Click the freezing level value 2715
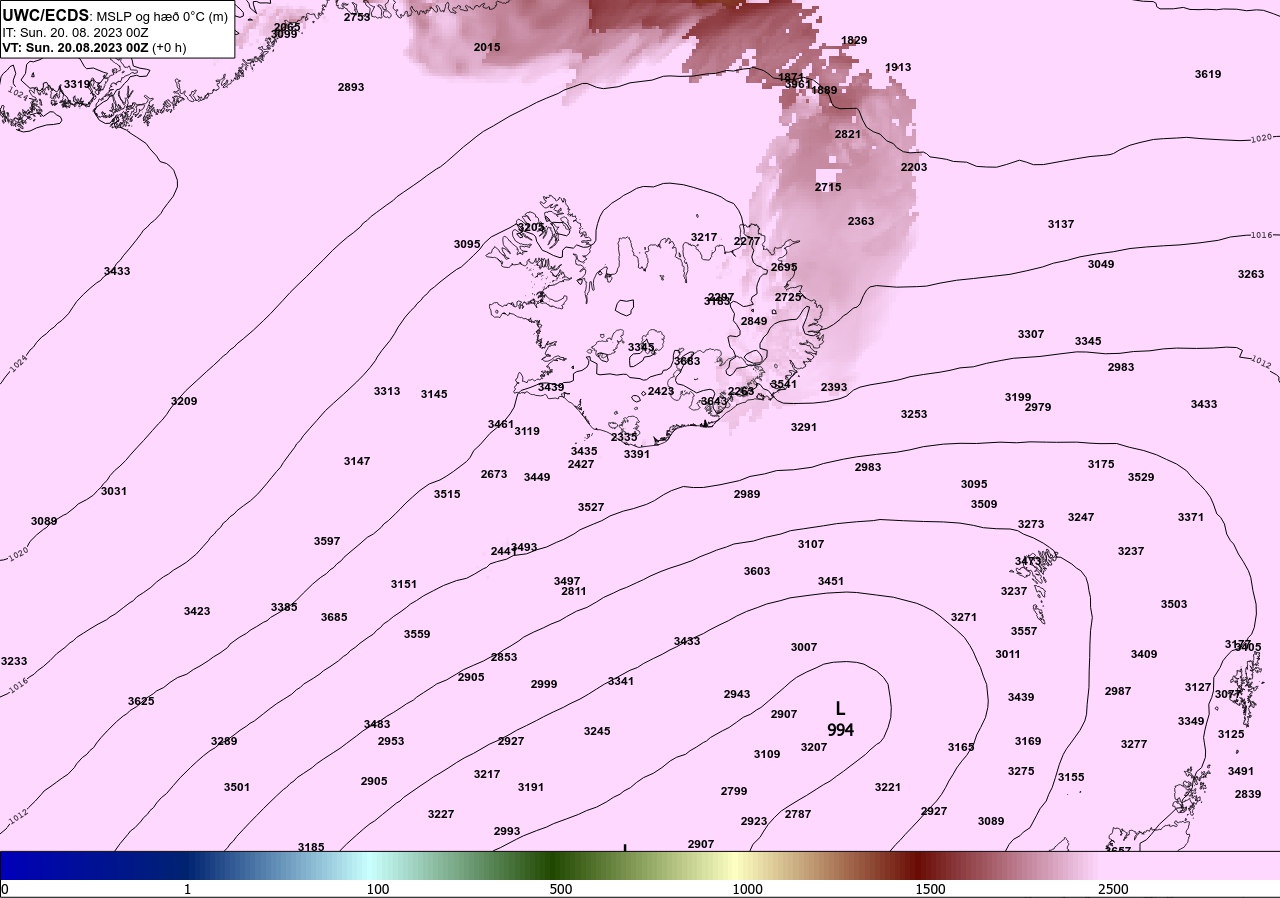This screenshot has height=898, width=1280. coord(828,187)
